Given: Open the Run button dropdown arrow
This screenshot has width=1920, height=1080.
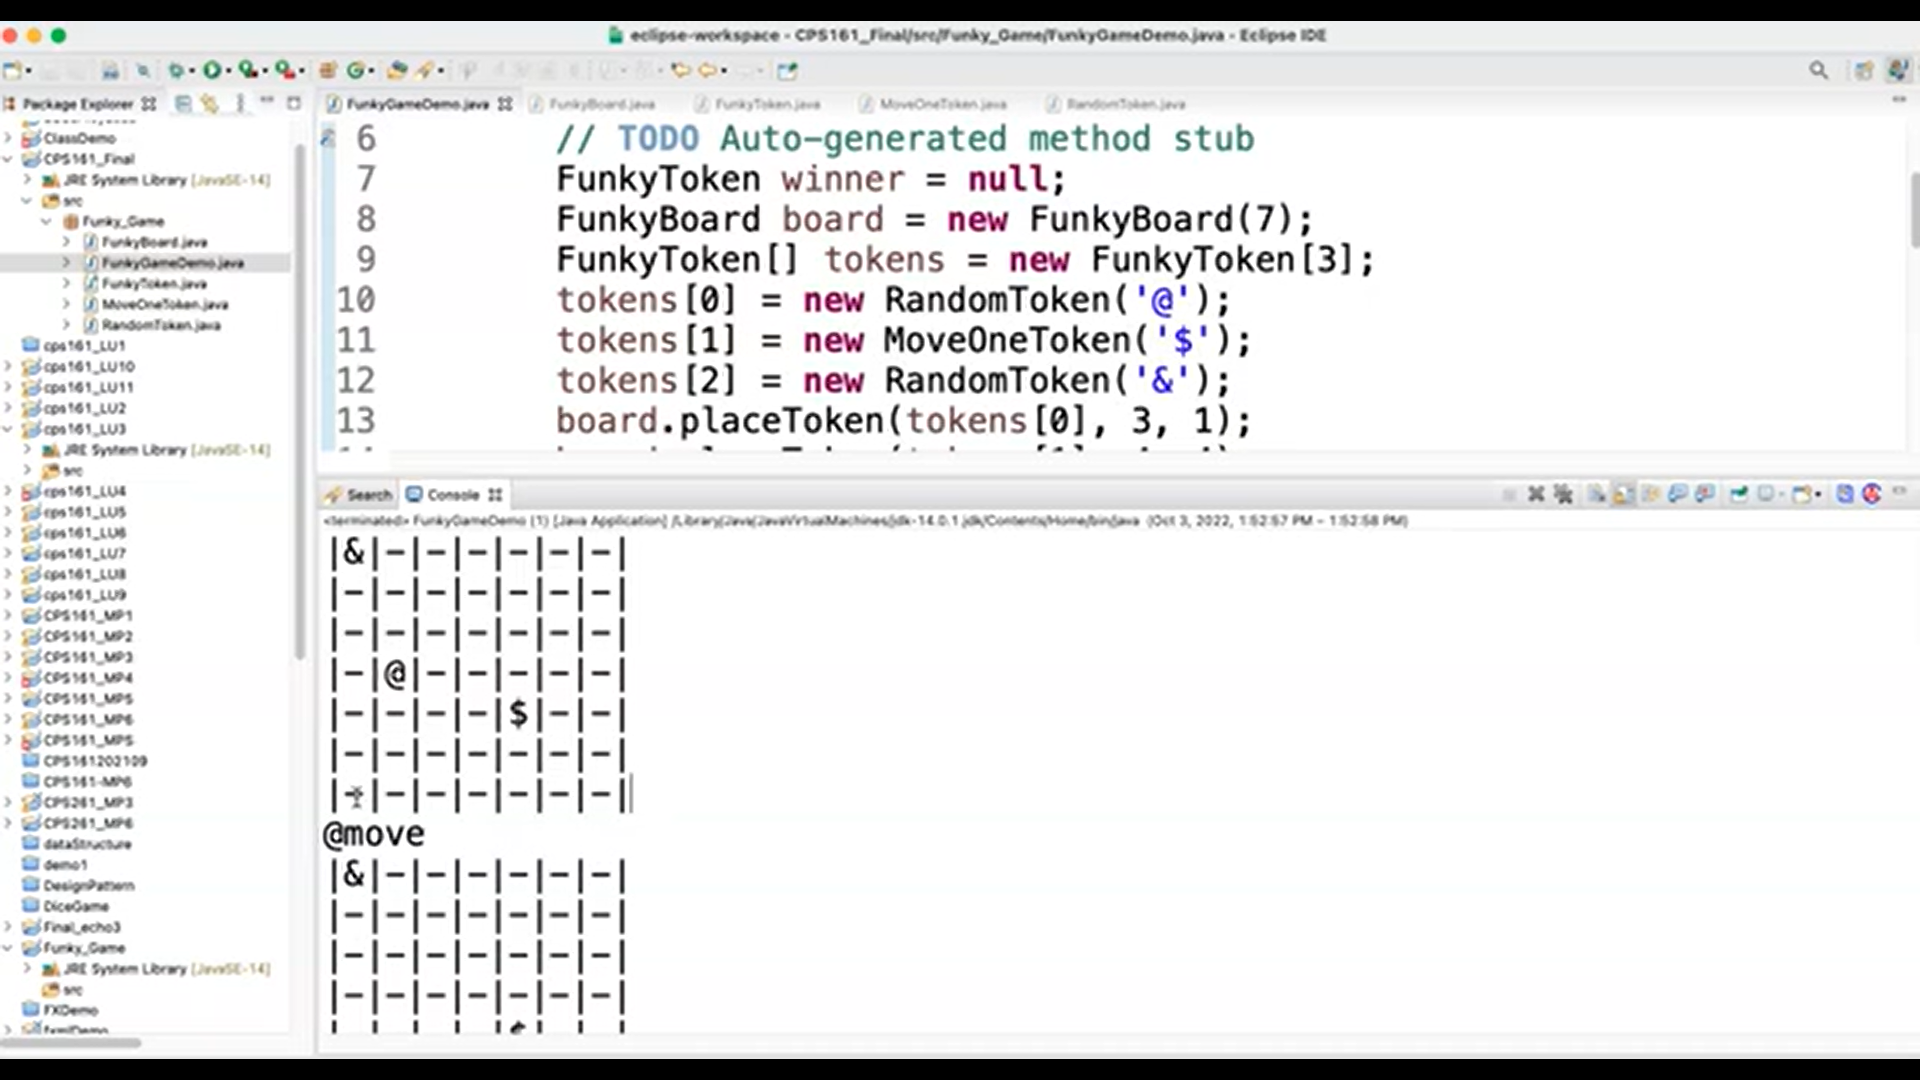Looking at the screenshot, I should 228,71.
